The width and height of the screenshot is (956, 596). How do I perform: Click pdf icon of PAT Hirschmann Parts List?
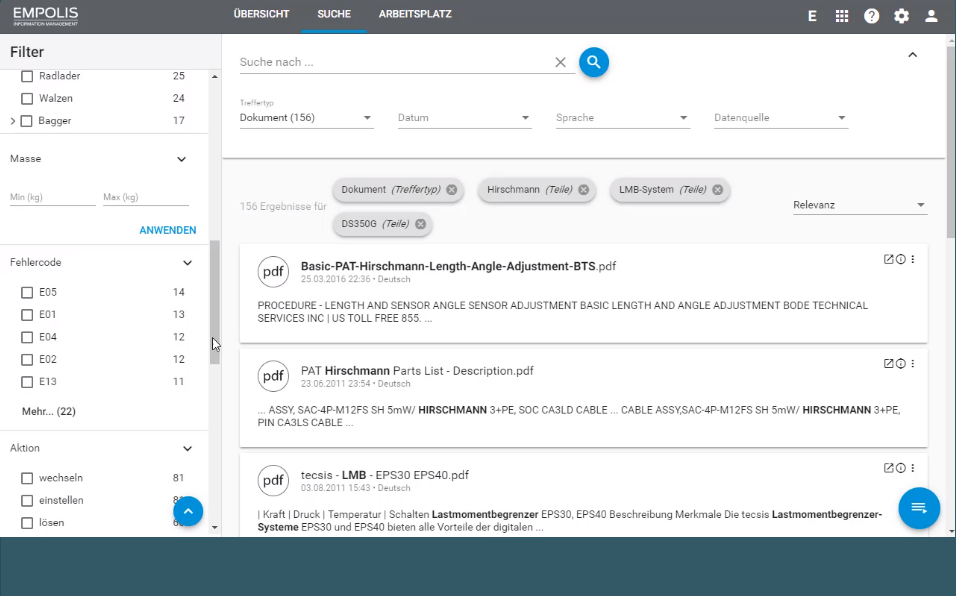coord(273,376)
